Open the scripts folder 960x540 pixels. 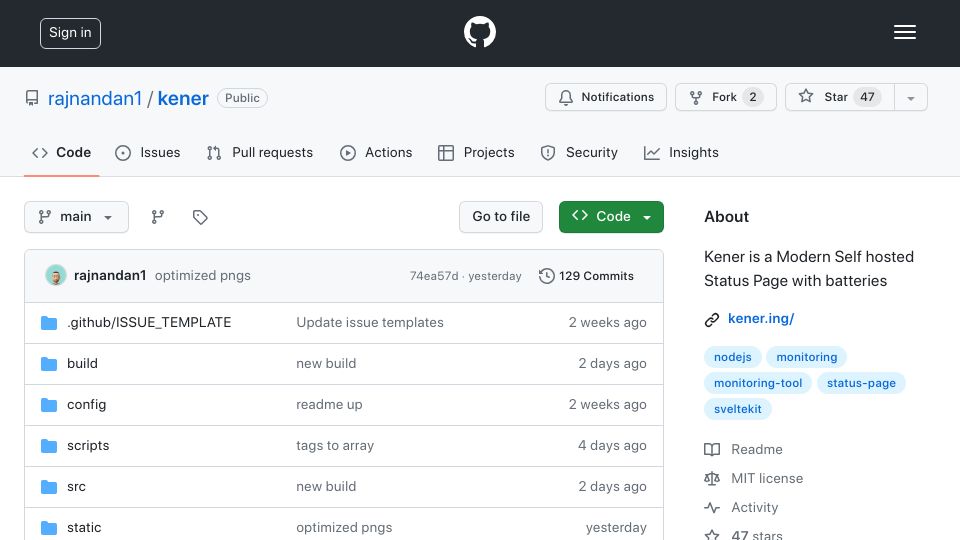pos(88,446)
